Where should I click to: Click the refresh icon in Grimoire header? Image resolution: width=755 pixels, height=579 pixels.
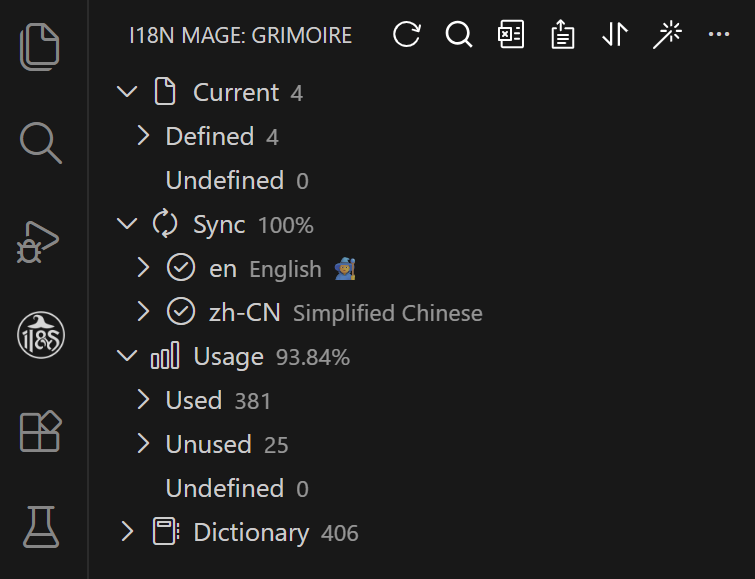tap(407, 35)
